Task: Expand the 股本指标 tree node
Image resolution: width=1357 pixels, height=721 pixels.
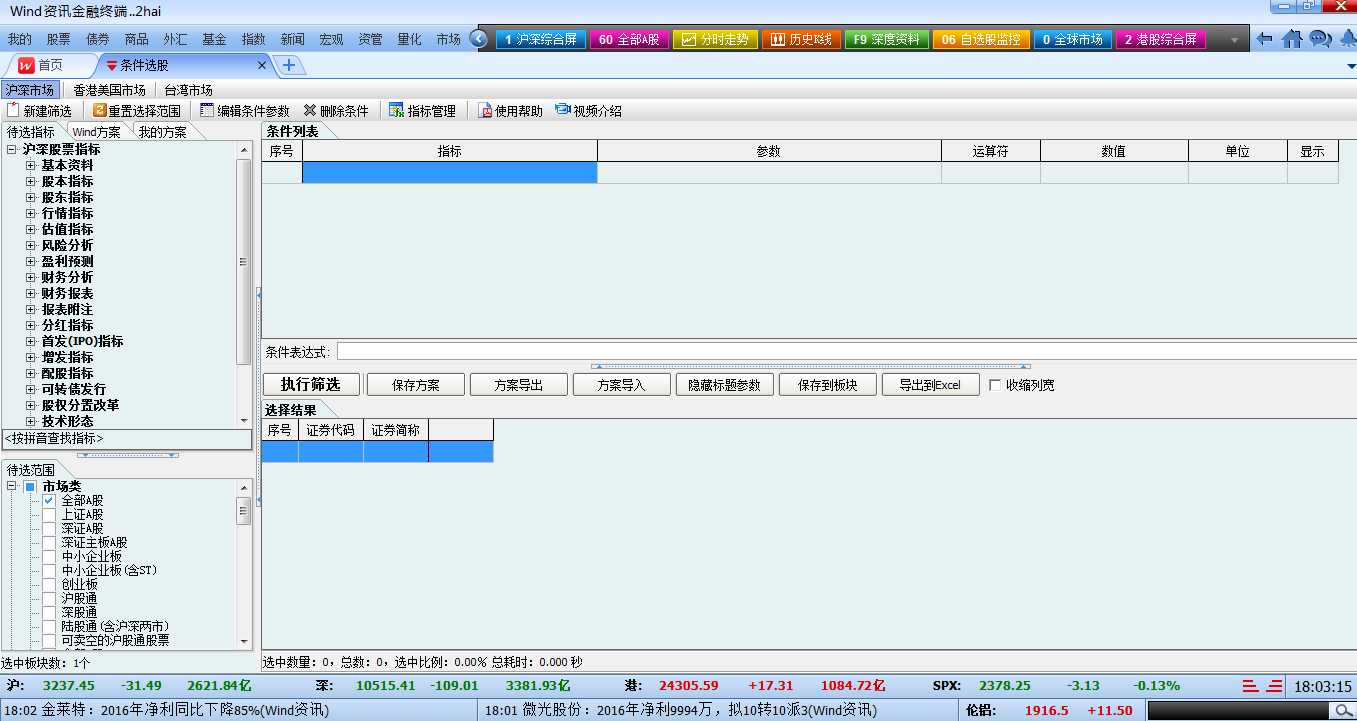Action: click(31, 181)
